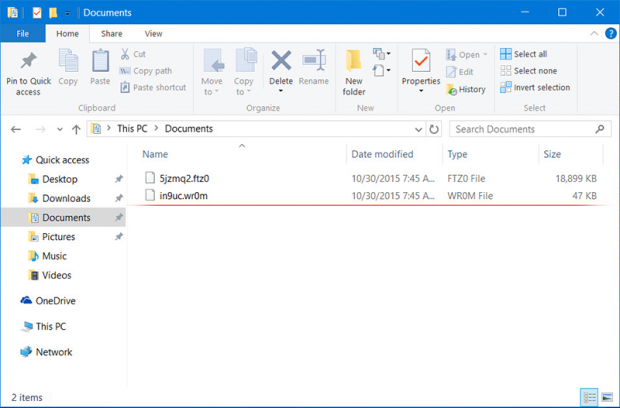Expand the Delete dropdown arrow
This screenshot has width=620, height=408.
point(281,91)
